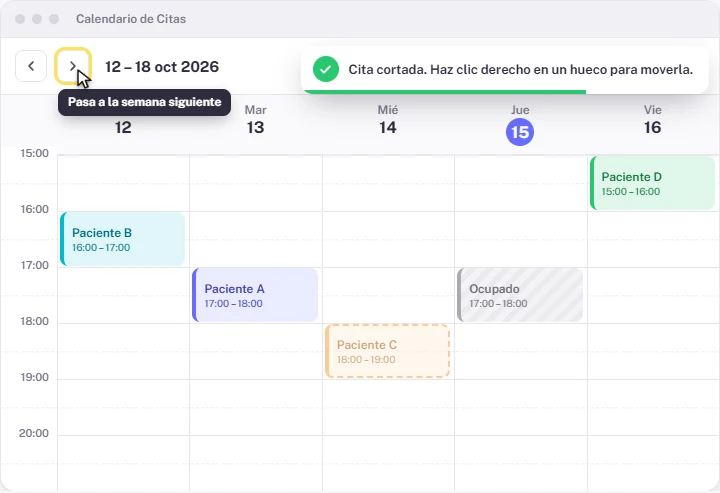Viewport: 720px width, 493px height.
Task: Click empty Thursday 18:00 slot
Action: pyautogui.click(x=521, y=351)
